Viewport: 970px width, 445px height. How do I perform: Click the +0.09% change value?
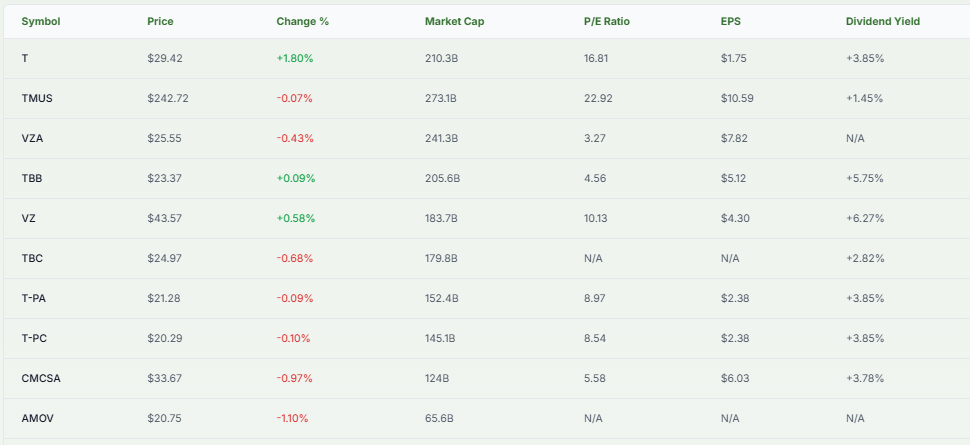tap(296, 178)
